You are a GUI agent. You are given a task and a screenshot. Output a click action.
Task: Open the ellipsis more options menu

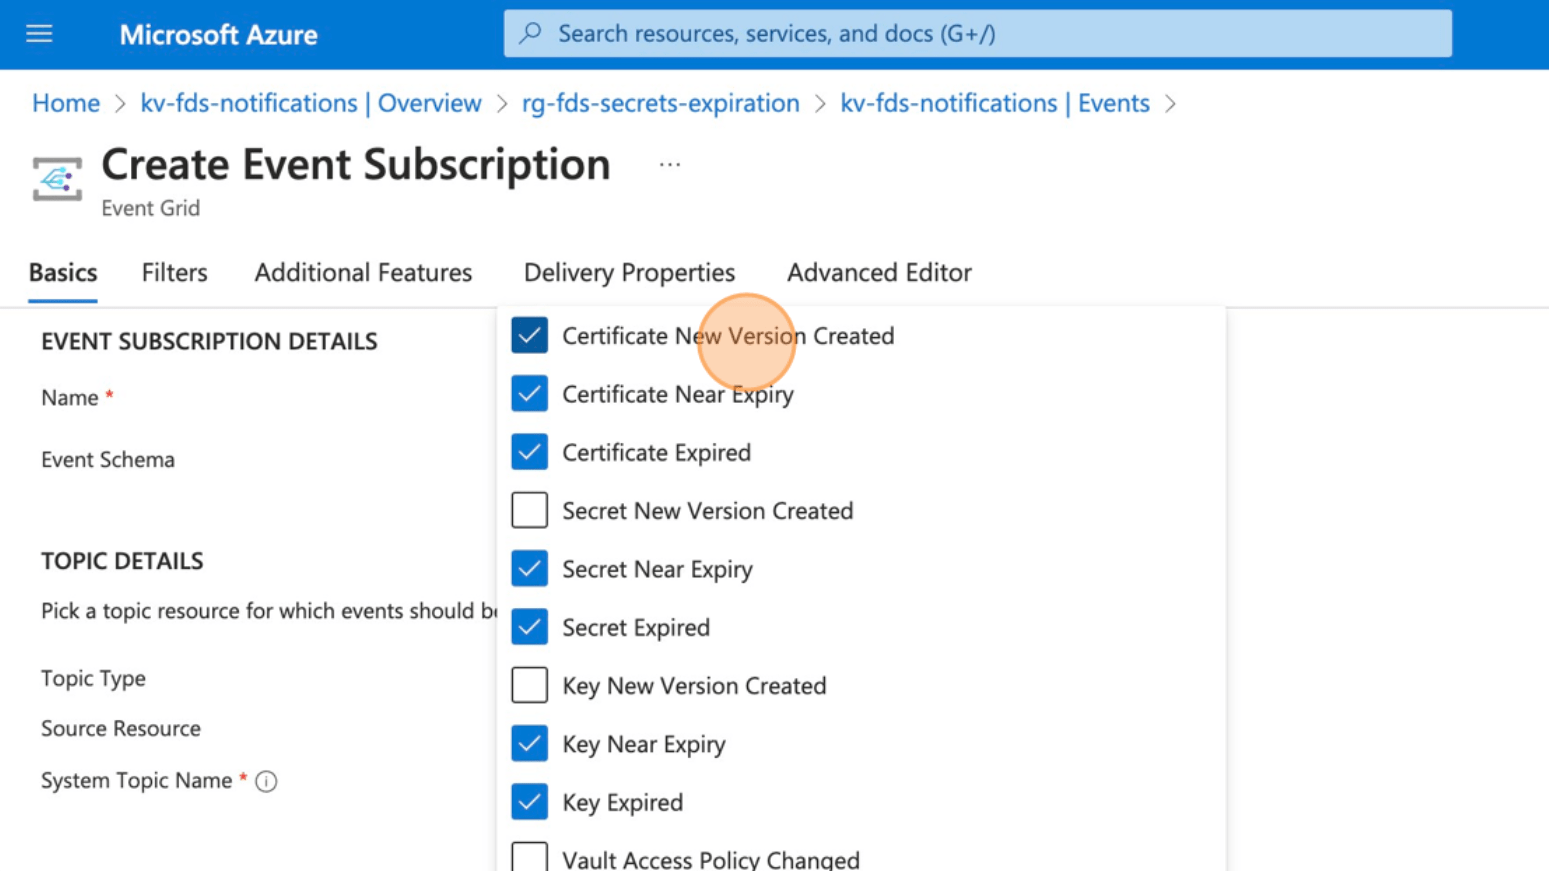[x=670, y=165]
